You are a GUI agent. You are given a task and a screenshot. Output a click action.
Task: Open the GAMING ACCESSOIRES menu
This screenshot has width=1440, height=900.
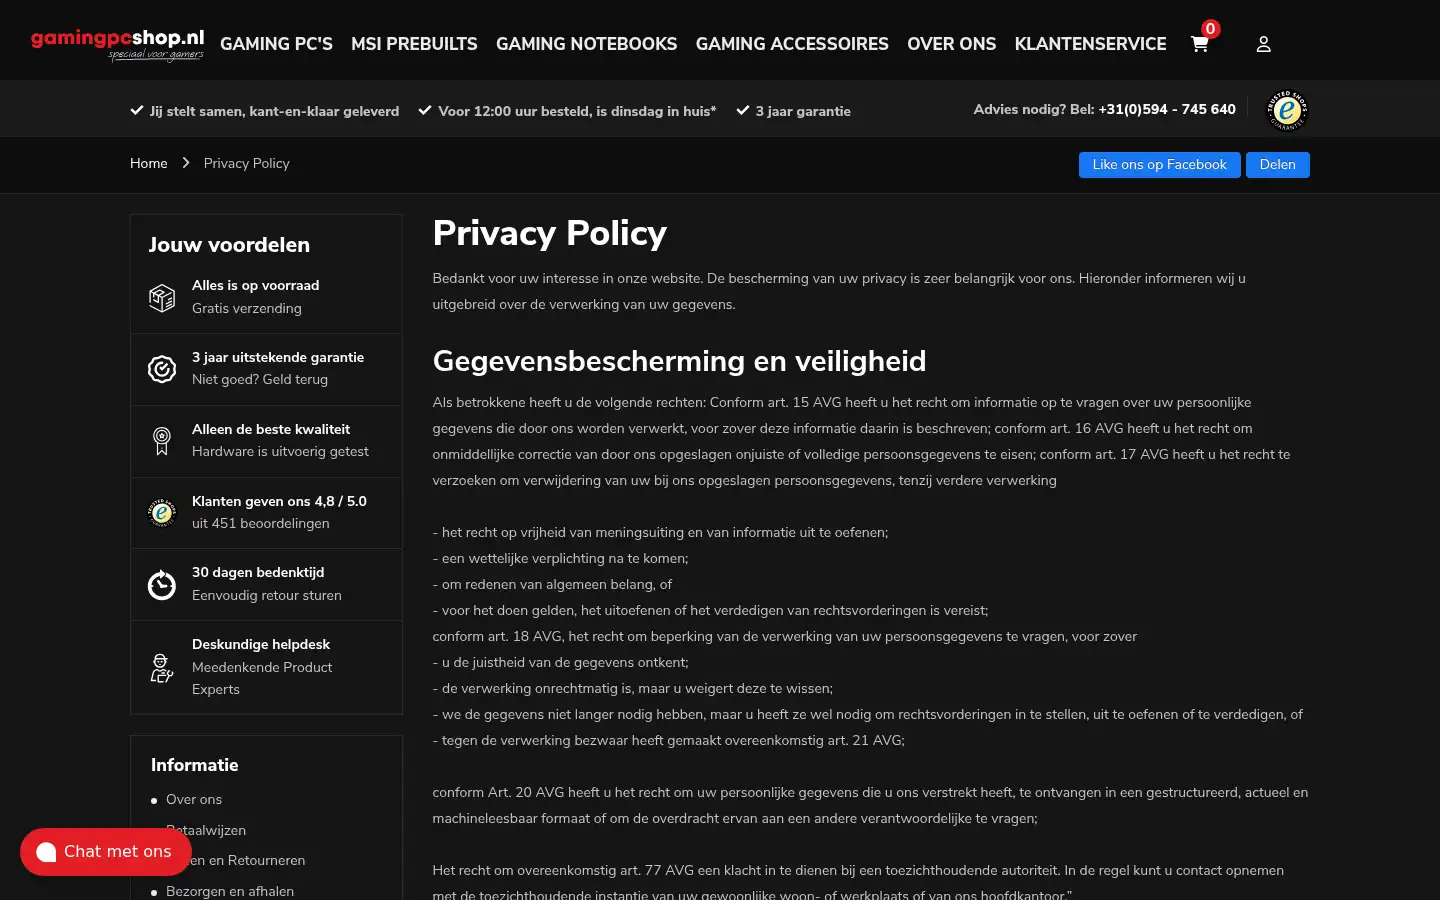click(x=792, y=44)
